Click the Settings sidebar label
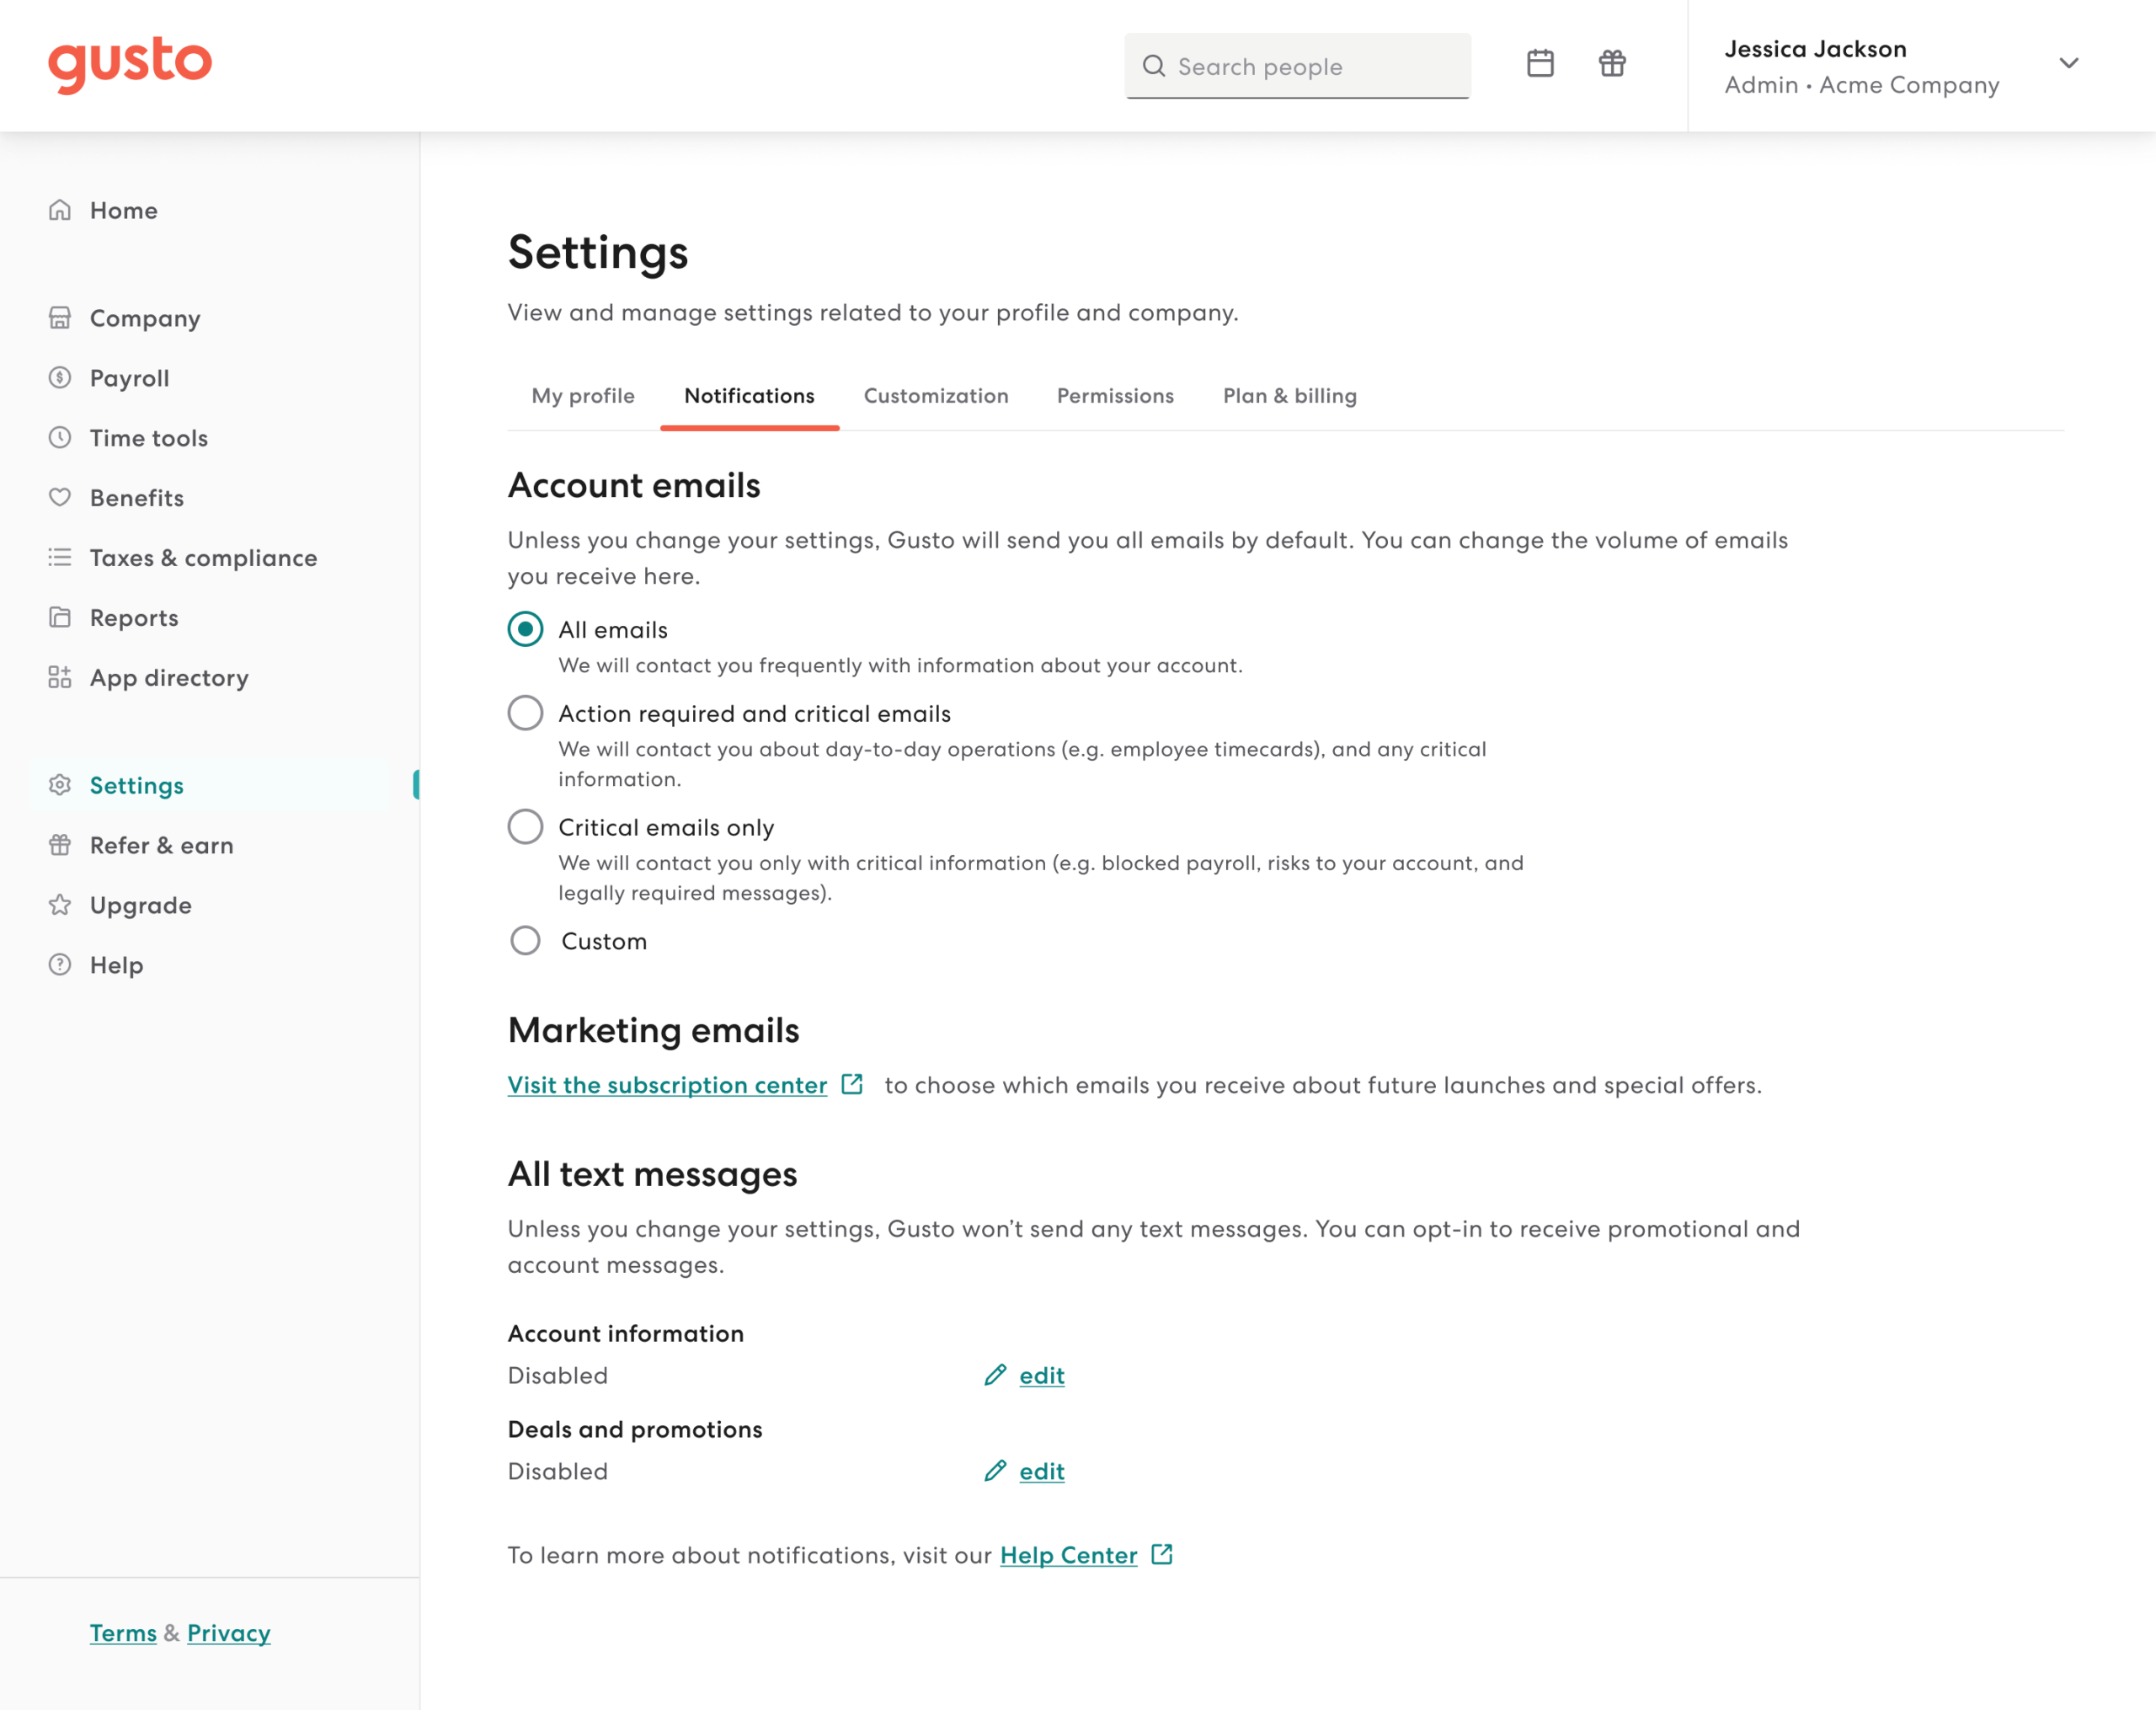 [x=137, y=785]
